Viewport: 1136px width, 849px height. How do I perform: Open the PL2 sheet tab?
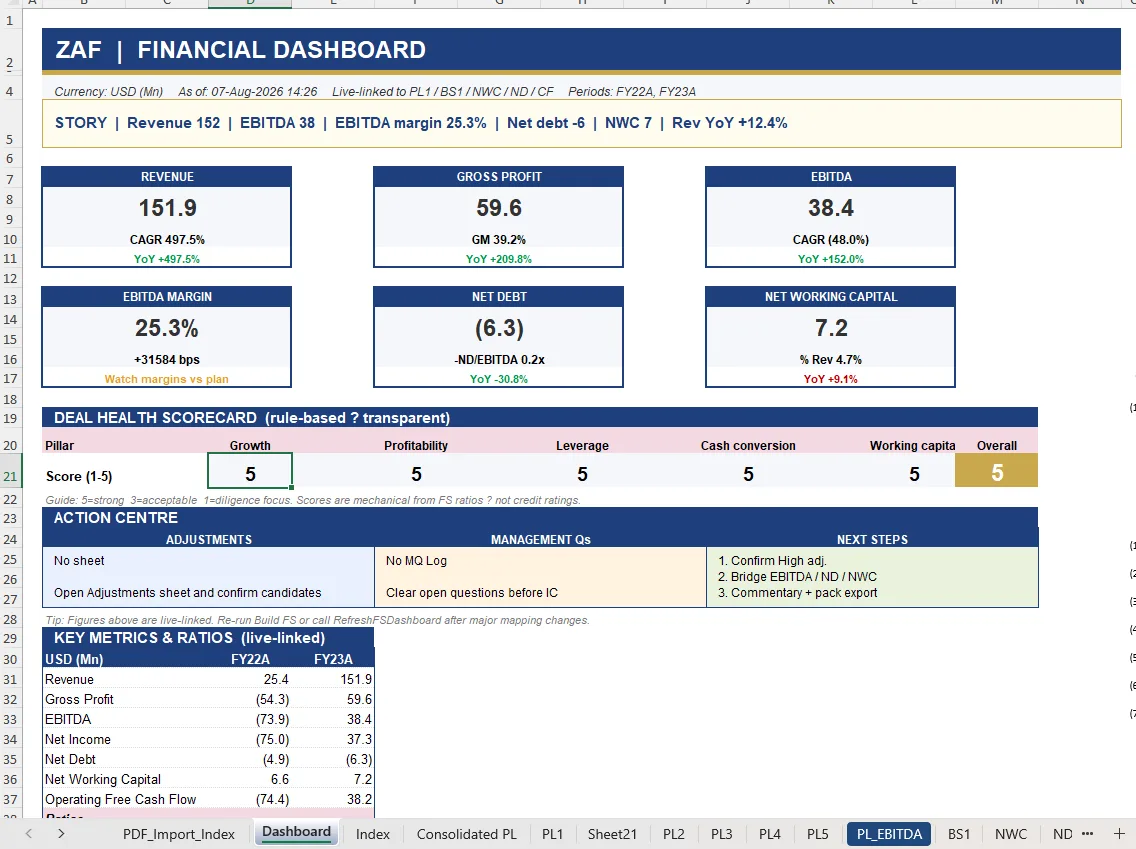coord(674,834)
